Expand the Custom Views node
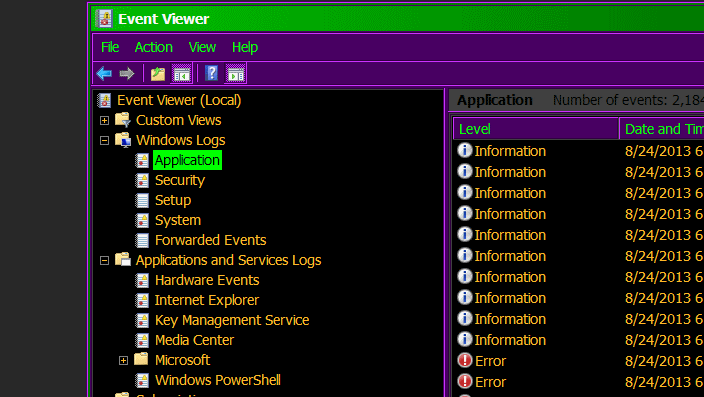Screen dimensions: 704x397 pos(104,120)
